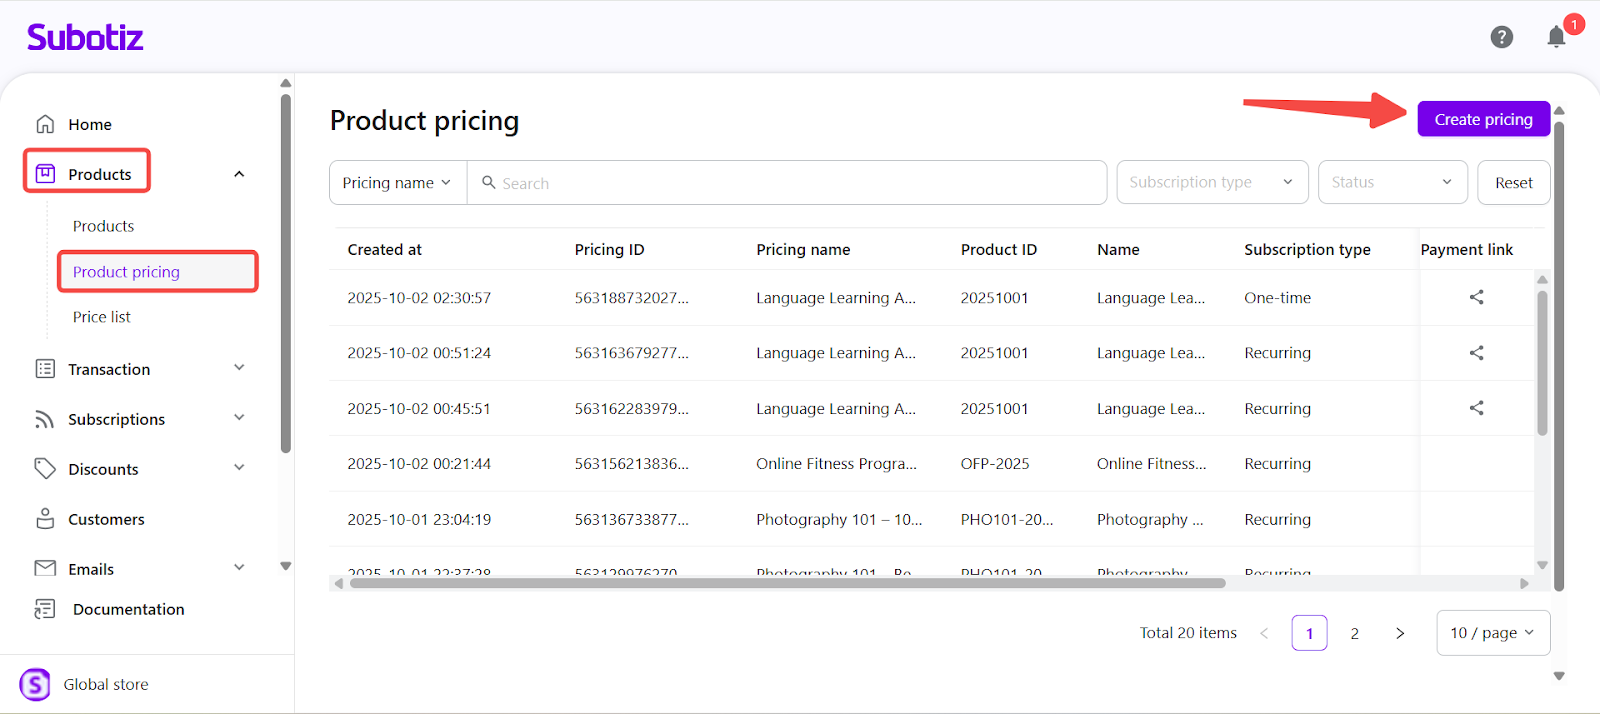Click the Global store logo icon
1600x714 pixels.
pos(35,685)
